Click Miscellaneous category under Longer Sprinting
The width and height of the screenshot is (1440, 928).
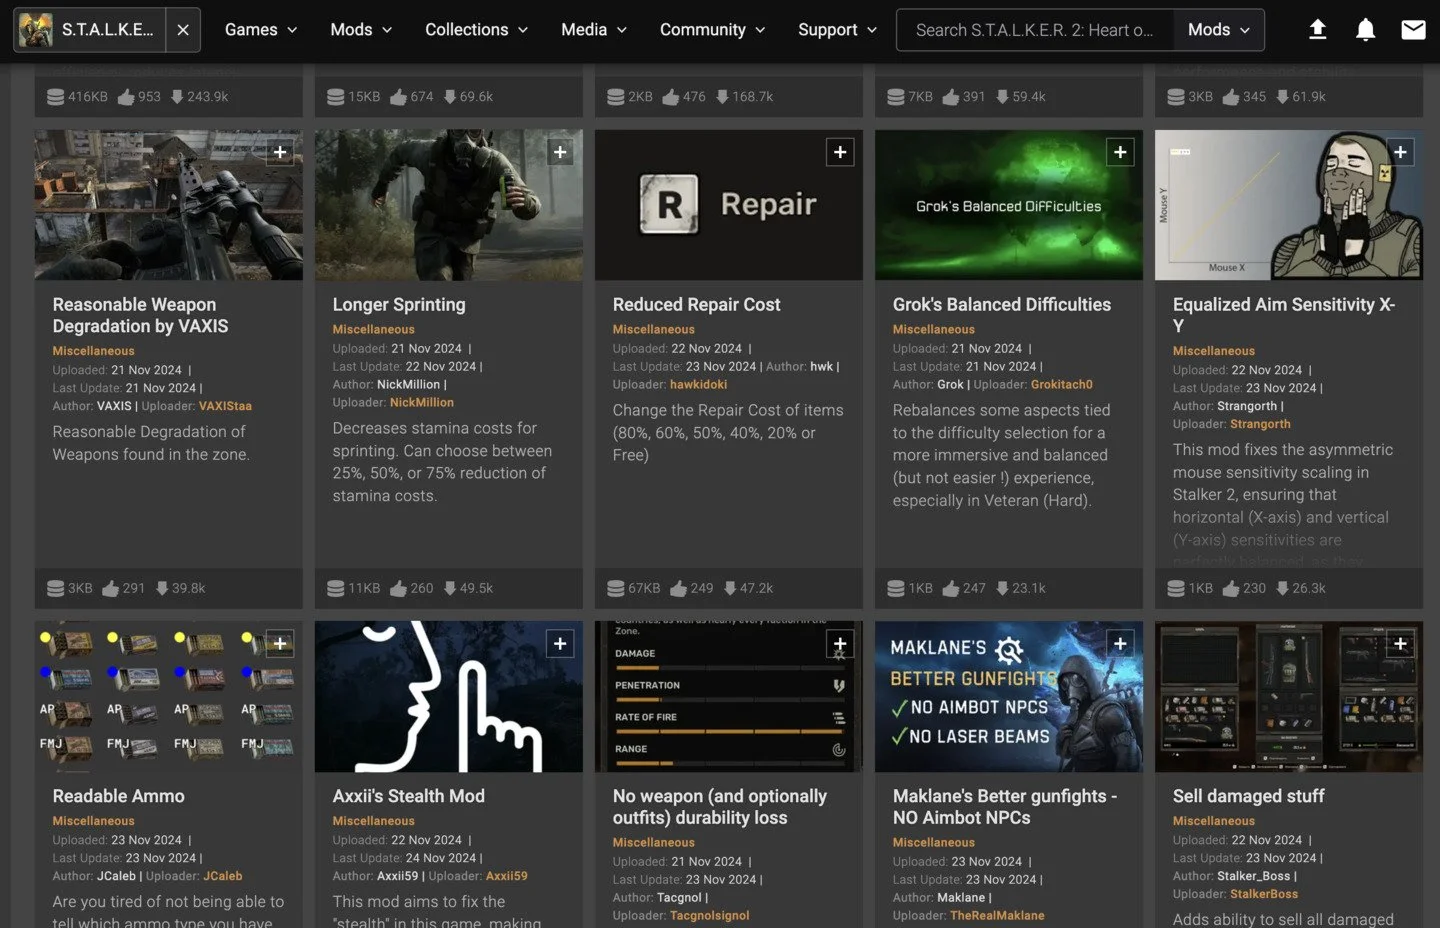[373, 329]
